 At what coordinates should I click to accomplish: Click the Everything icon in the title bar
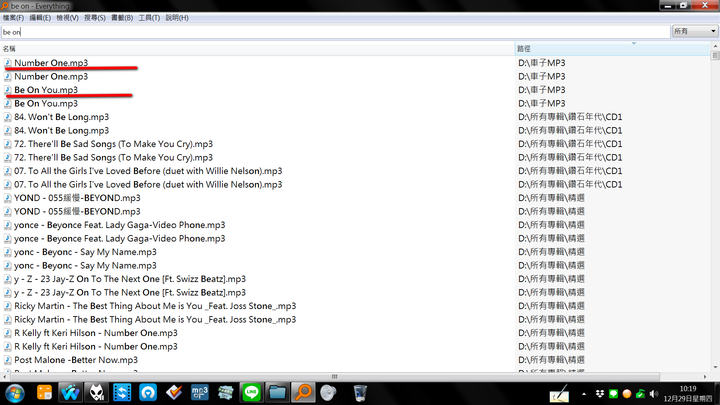(5, 6)
